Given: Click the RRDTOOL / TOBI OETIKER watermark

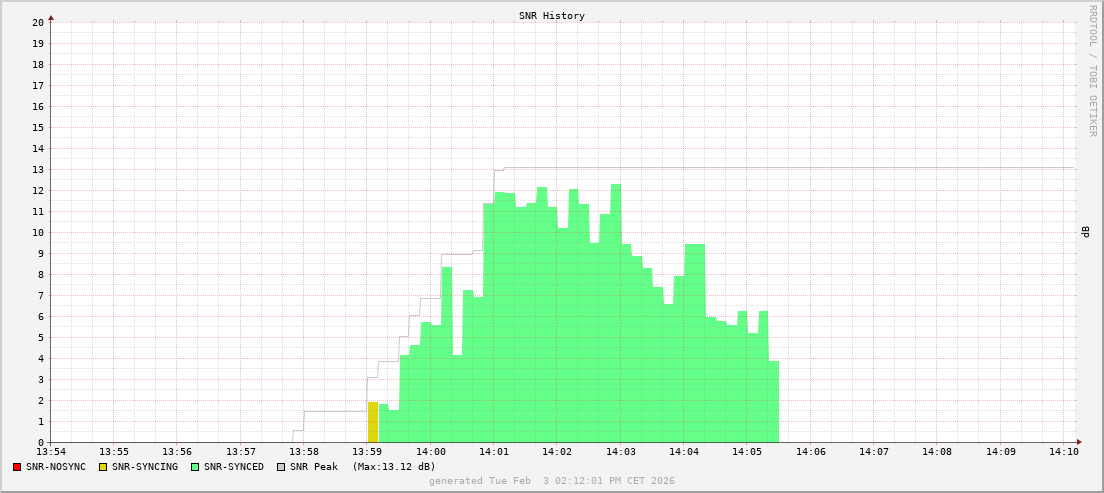Looking at the screenshot, I should [1092, 70].
